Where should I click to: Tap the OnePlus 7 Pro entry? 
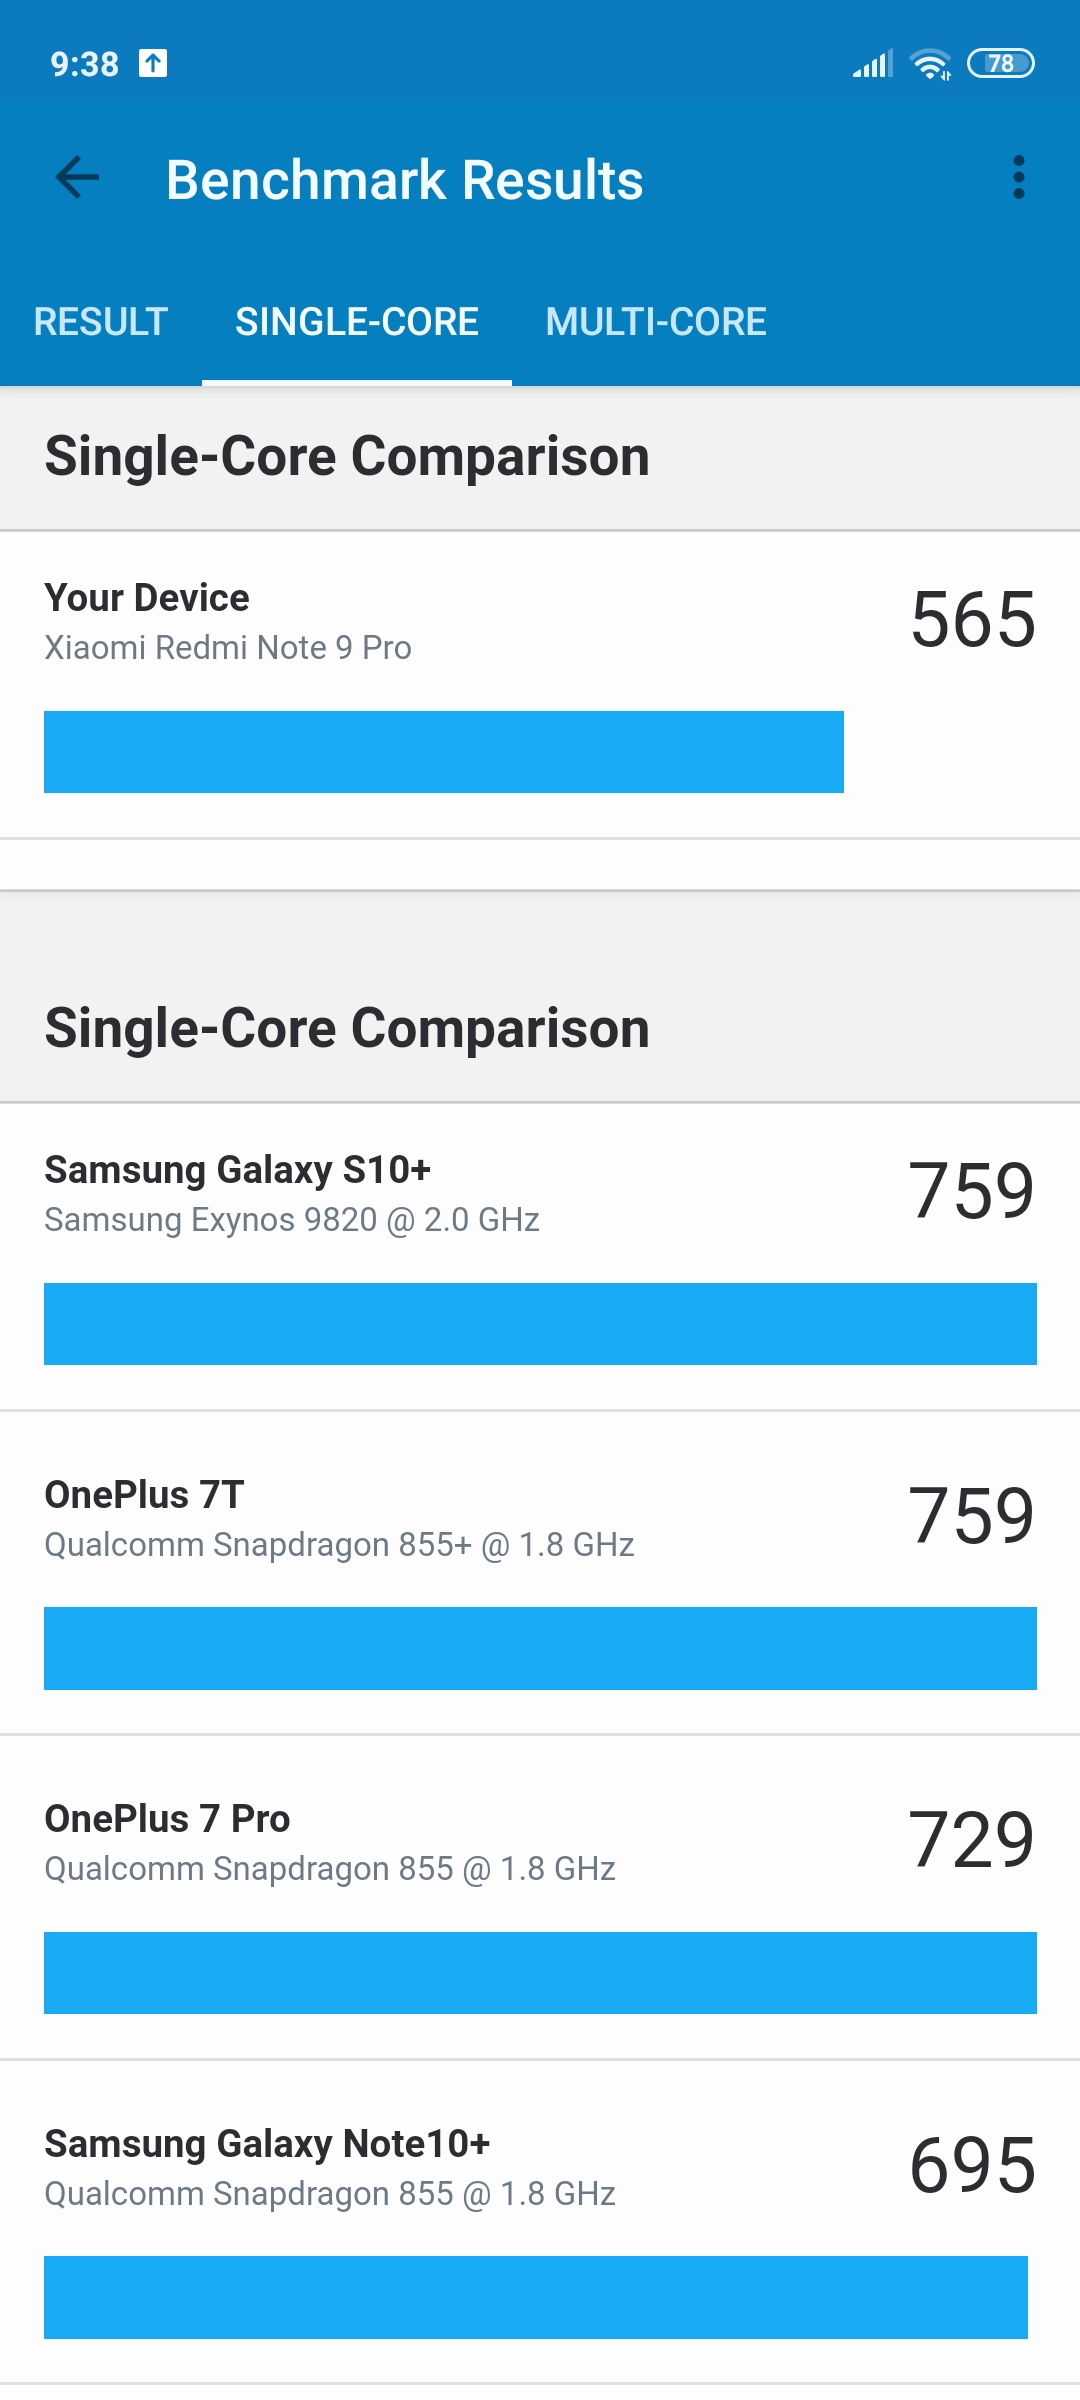(x=540, y=1898)
